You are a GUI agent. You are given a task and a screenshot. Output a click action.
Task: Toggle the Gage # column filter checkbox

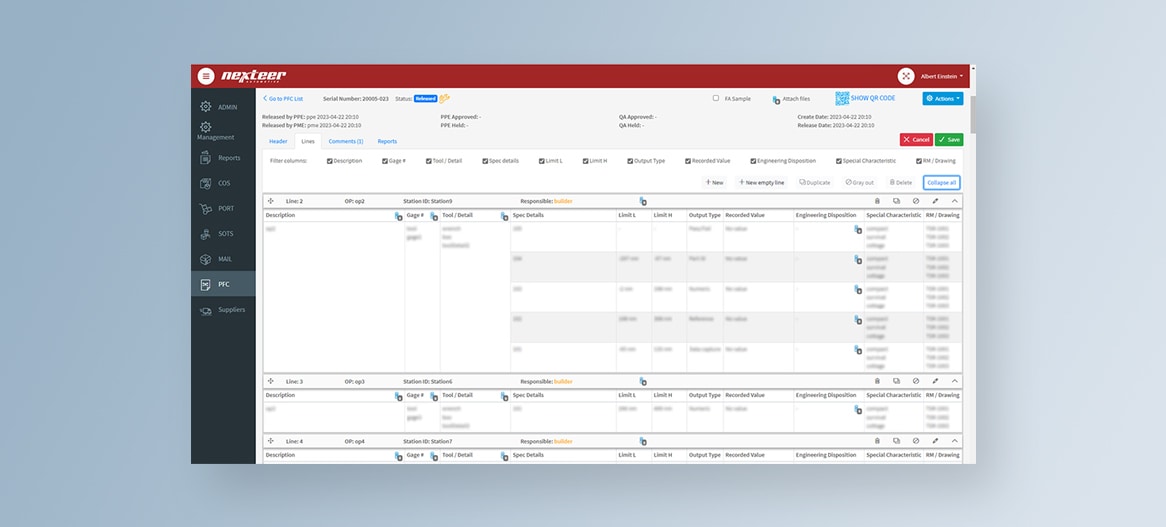[x=385, y=161]
